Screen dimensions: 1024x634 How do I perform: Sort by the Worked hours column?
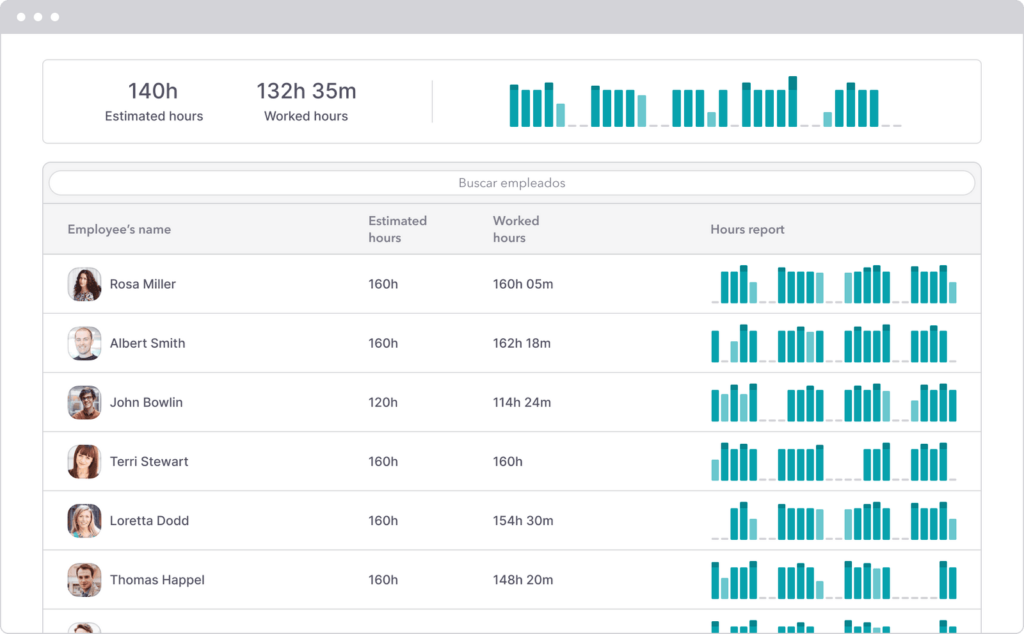click(516, 229)
